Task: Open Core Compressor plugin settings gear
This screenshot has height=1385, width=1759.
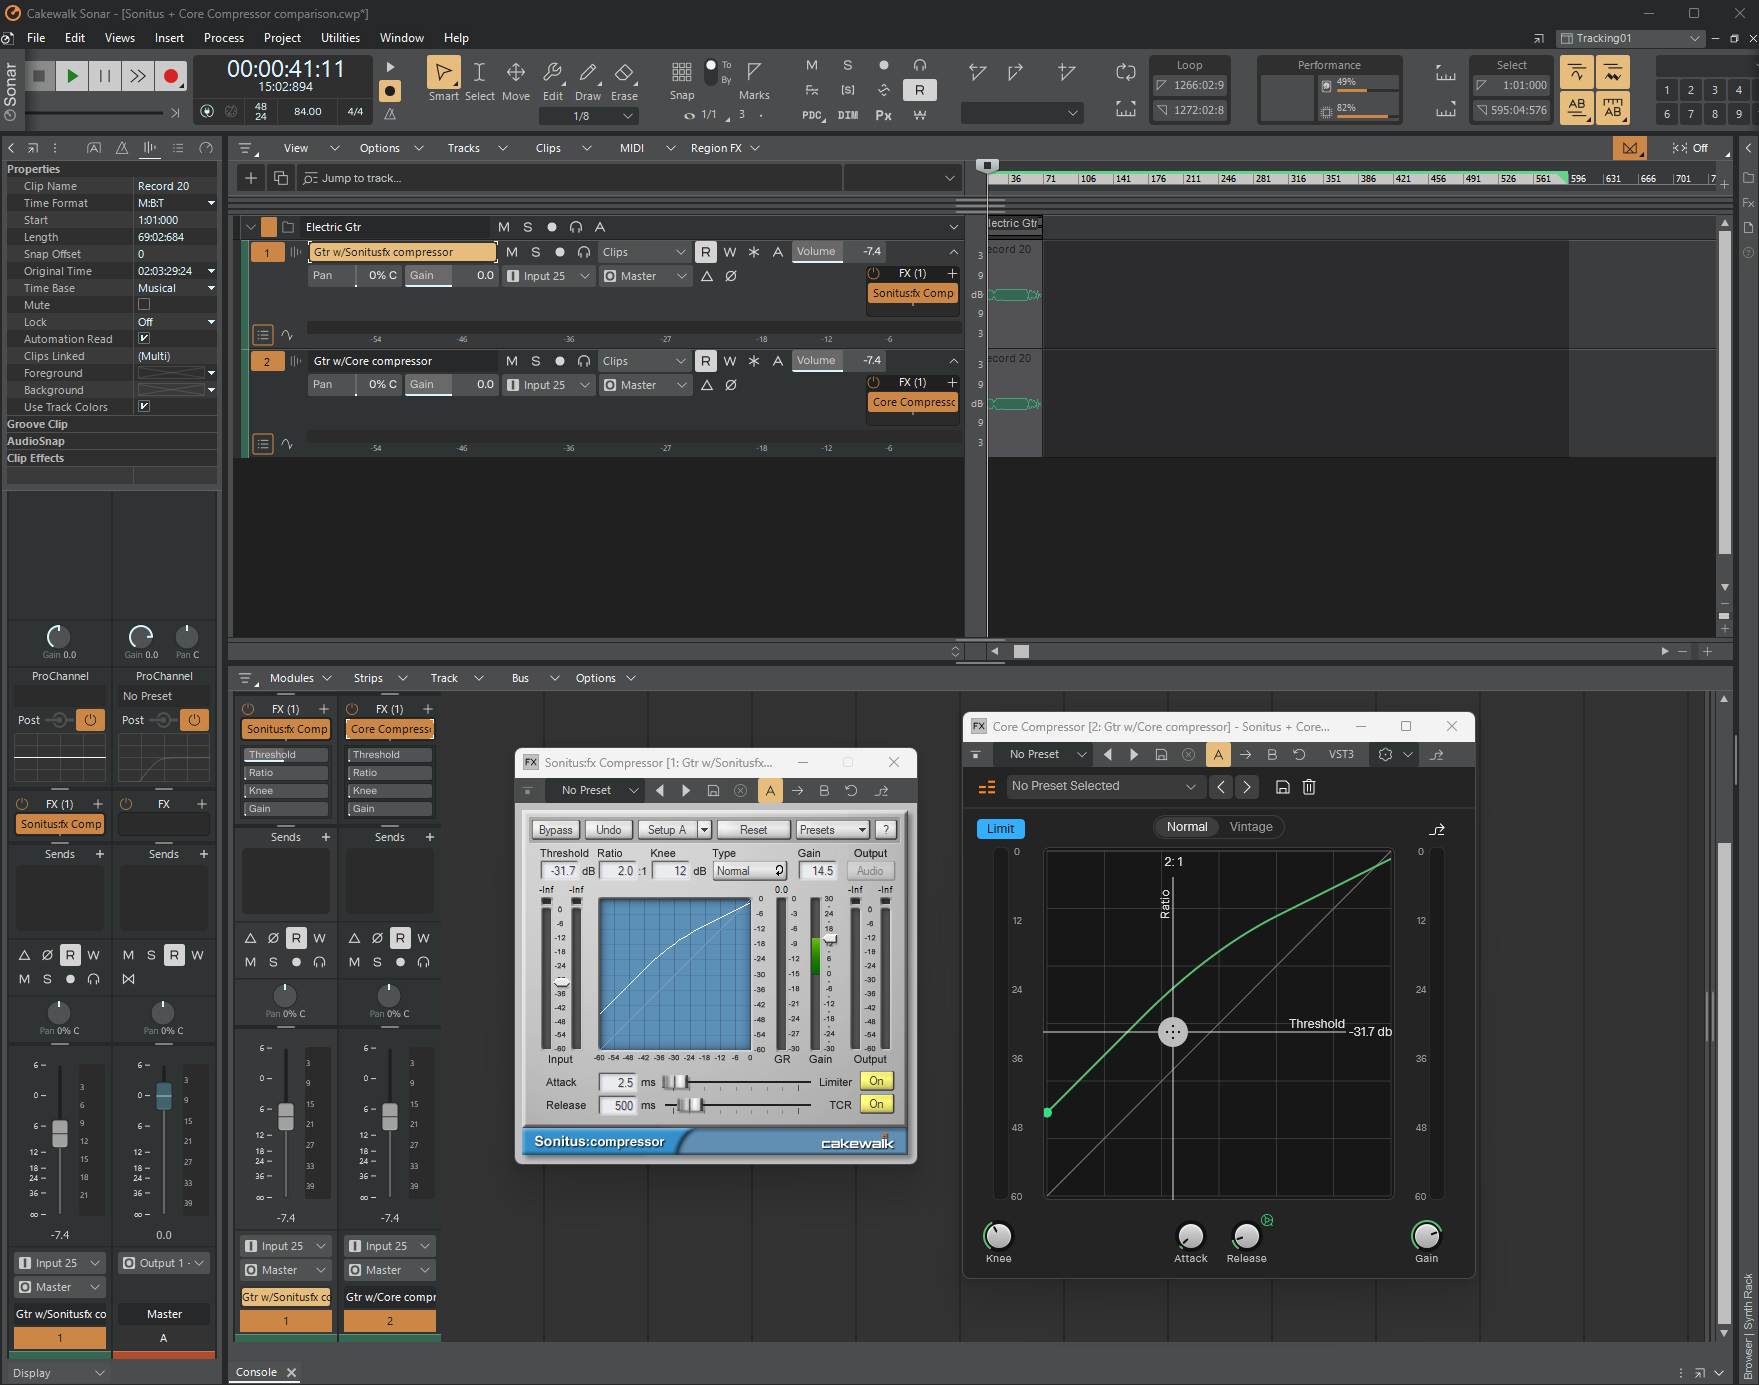Action: coord(1385,755)
